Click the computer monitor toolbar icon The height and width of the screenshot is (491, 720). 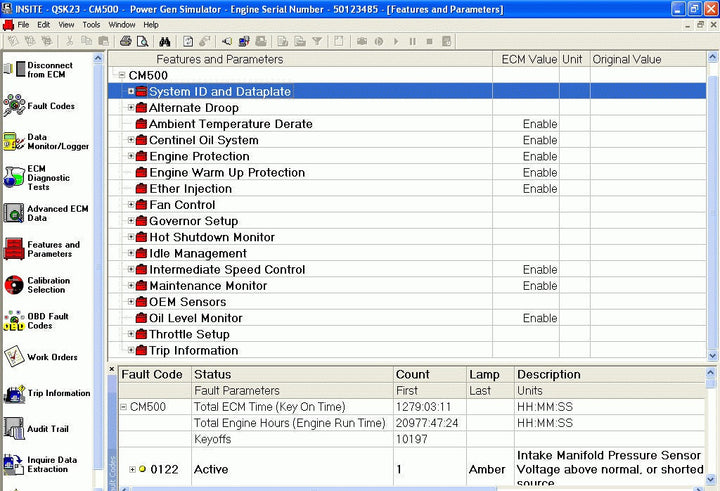244,41
